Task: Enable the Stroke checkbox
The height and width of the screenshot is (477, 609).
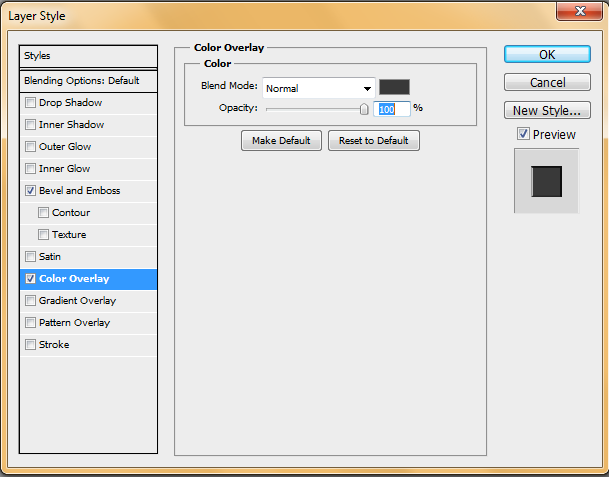Action: tap(30, 345)
